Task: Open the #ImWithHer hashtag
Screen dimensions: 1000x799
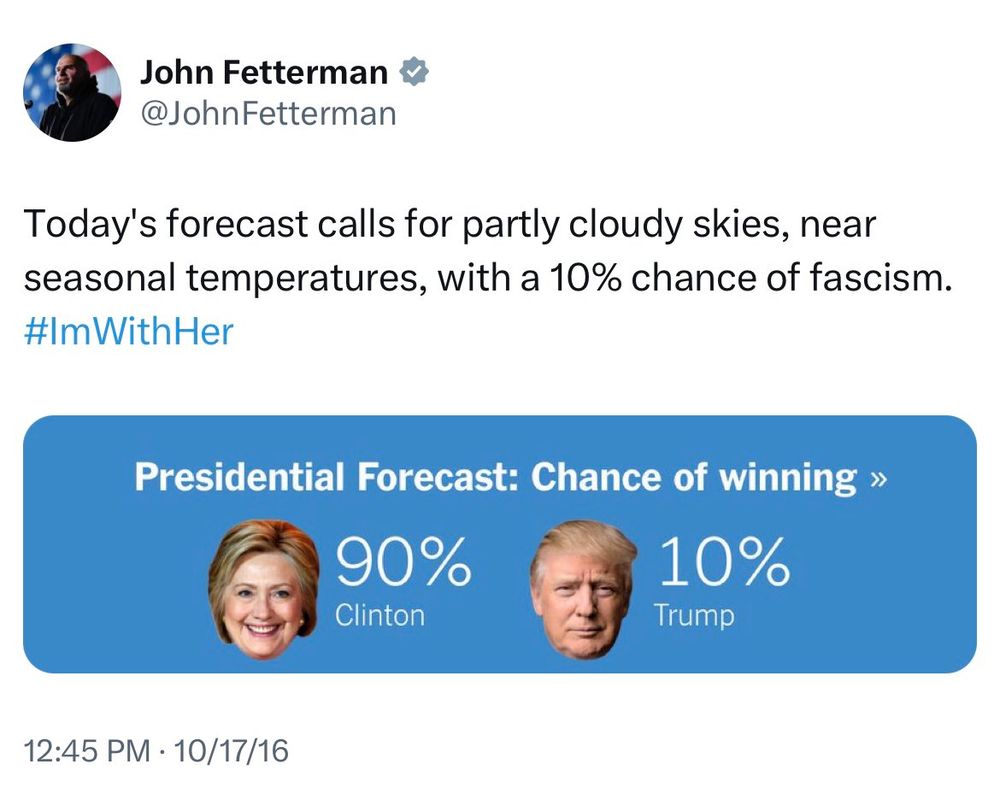Action: (x=127, y=331)
